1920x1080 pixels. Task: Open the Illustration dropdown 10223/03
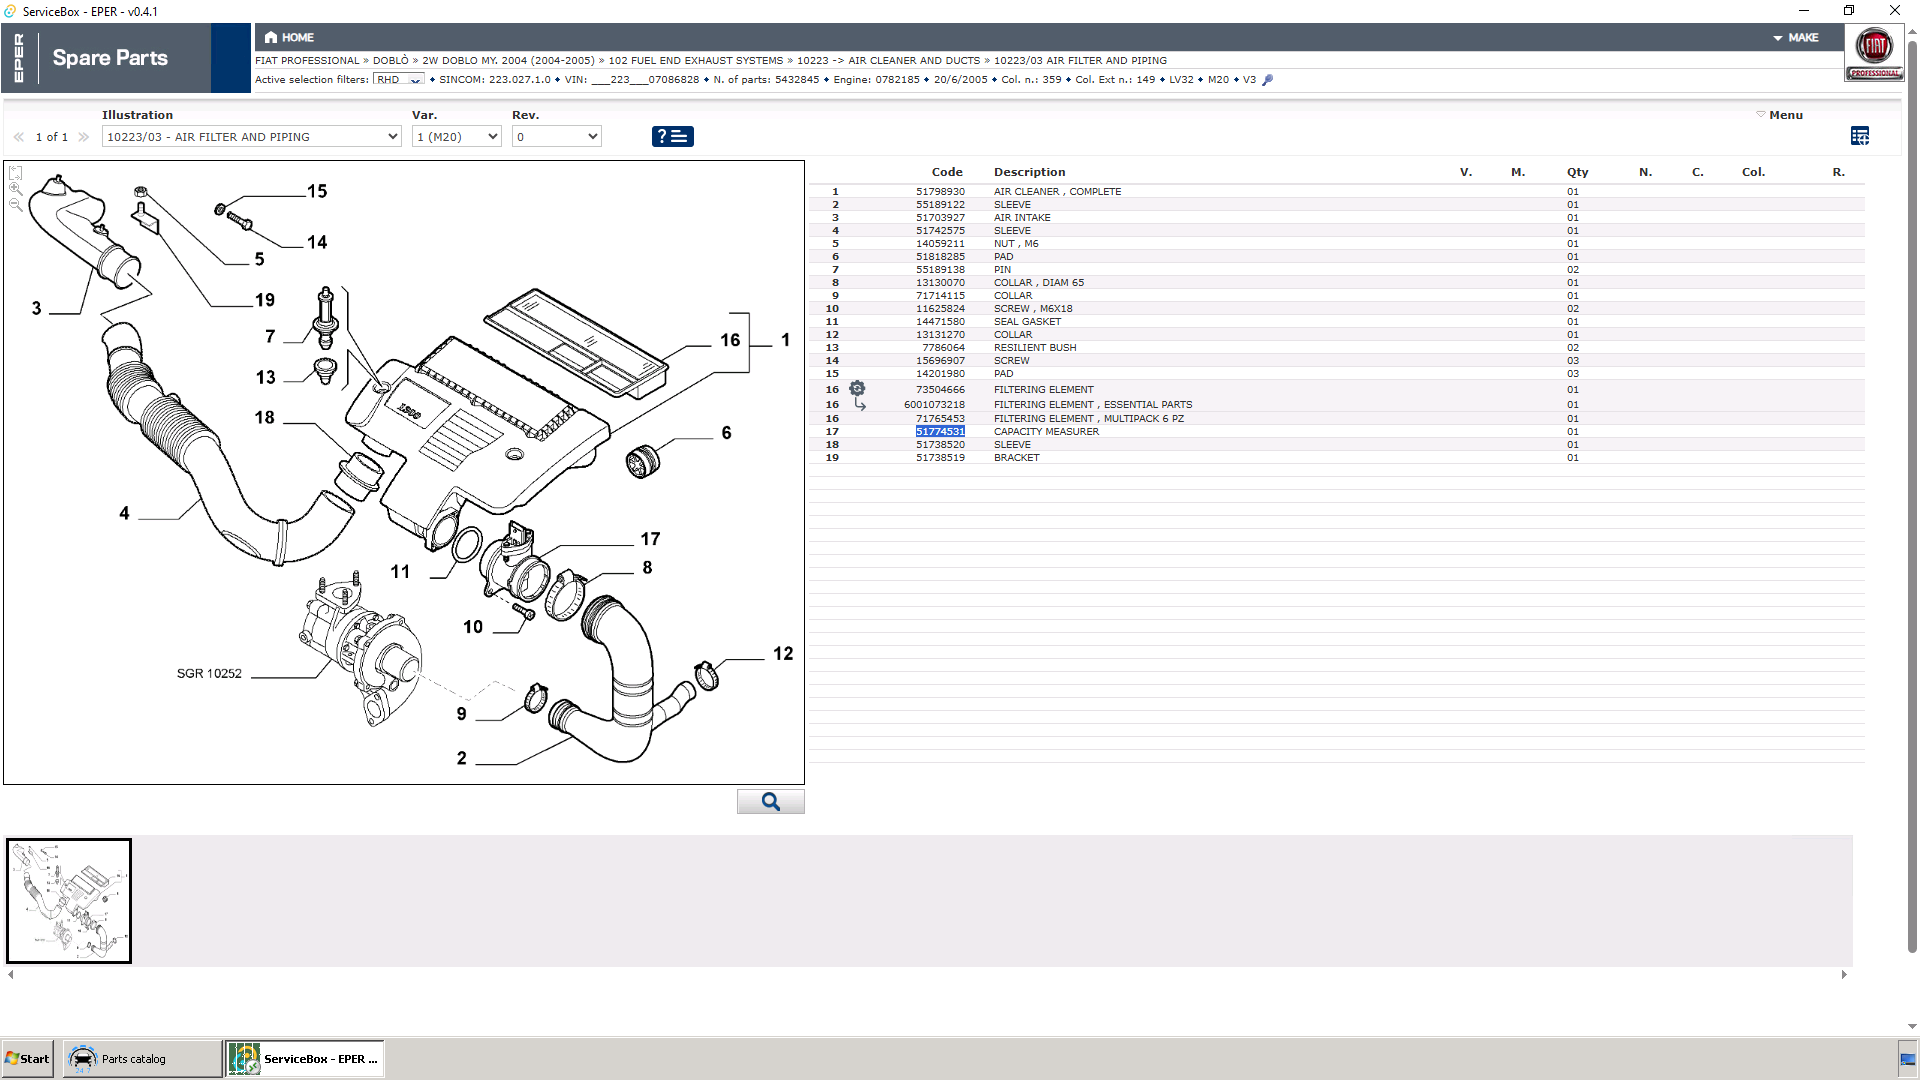tap(252, 137)
